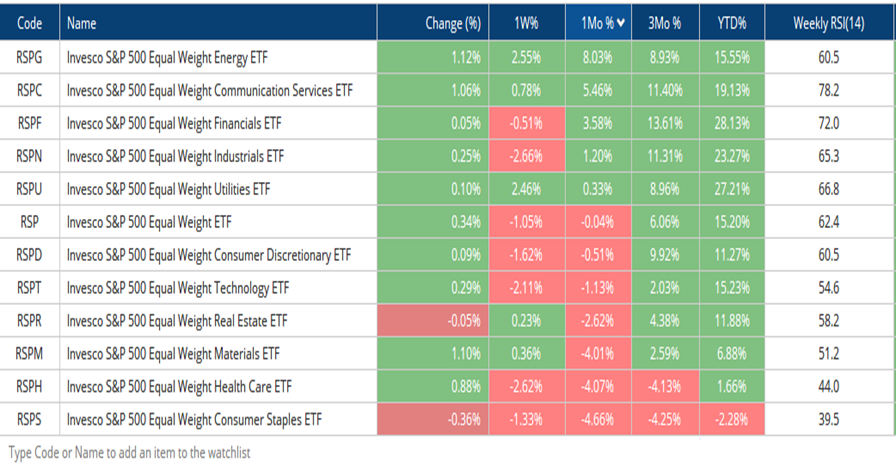Screen dimensions: 896x469
Task: Click the 1Mo % sort arrow
Action: coord(622,24)
